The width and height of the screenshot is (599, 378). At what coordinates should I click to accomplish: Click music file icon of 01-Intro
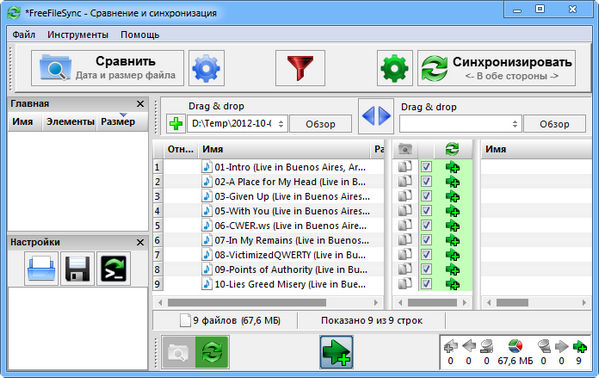[x=207, y=167]
